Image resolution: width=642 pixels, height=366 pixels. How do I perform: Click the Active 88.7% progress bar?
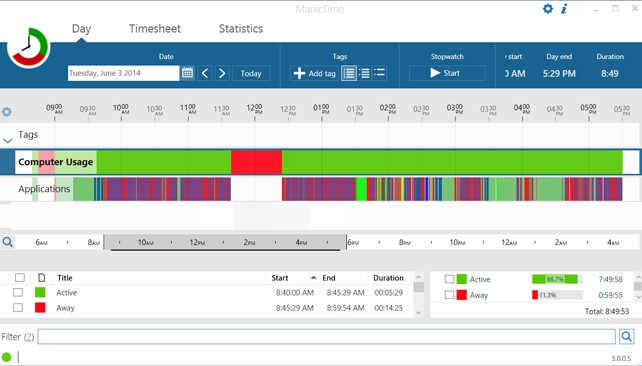(x=557, y=279)
